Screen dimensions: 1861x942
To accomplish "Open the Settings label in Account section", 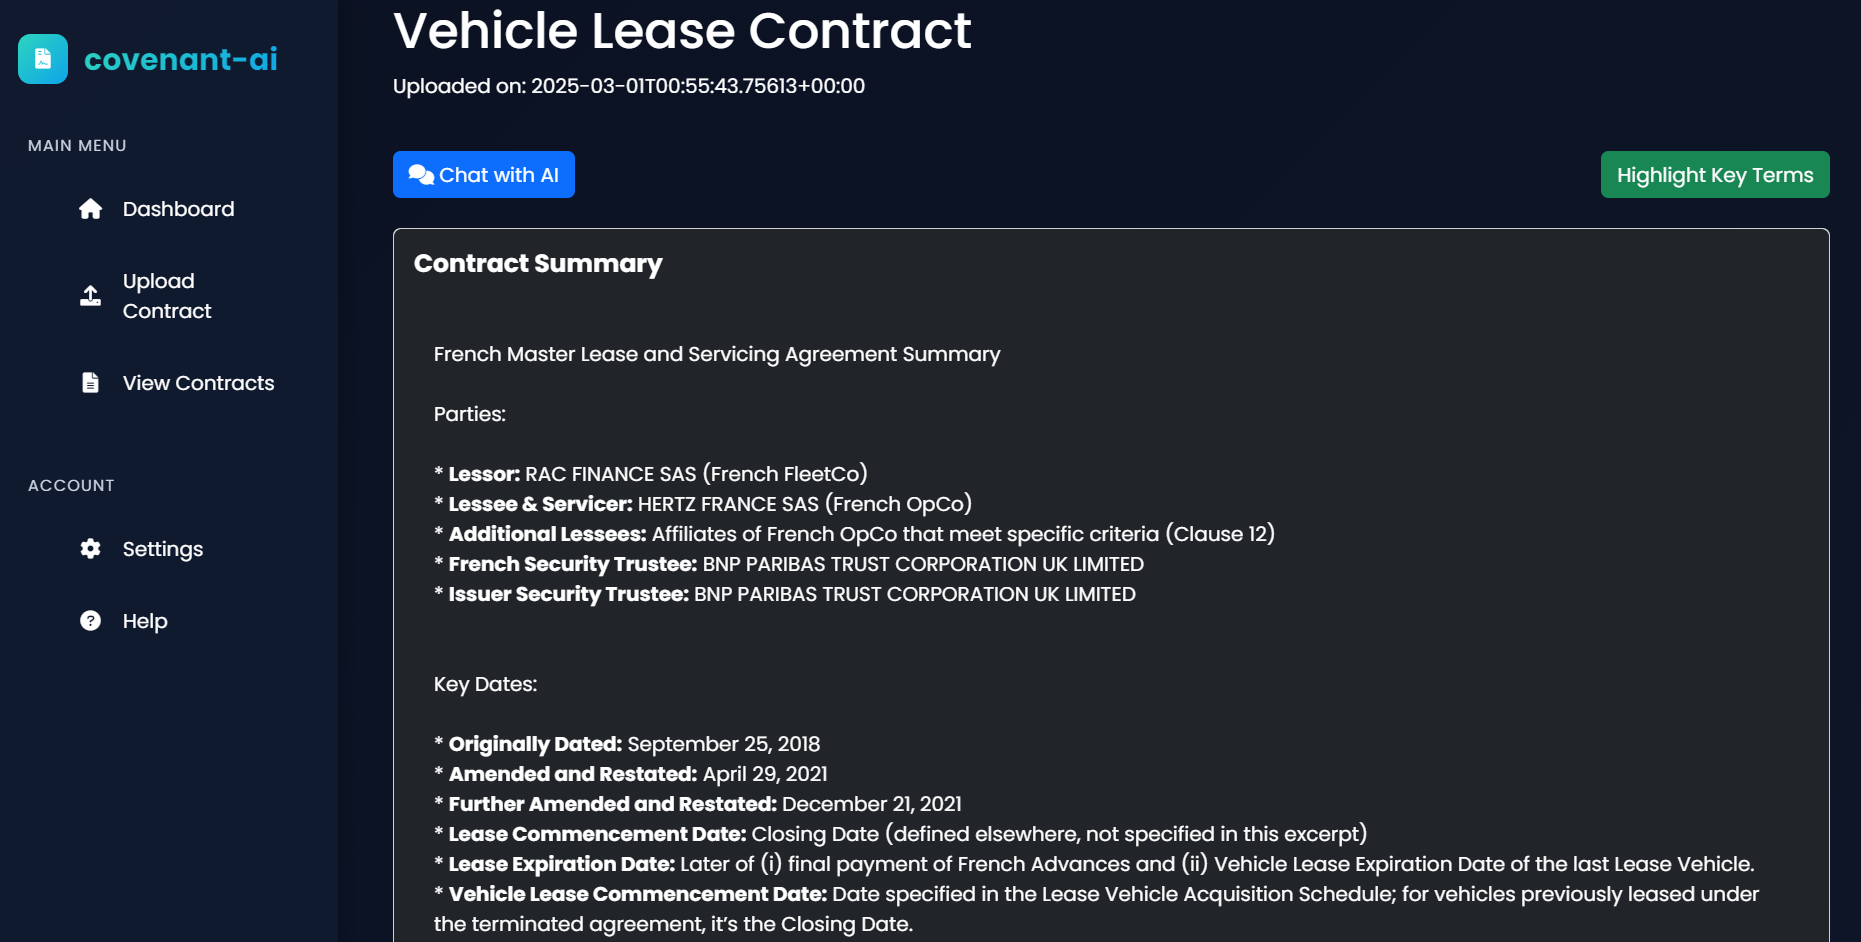I will pyautogui.click(x=162, y=549).
